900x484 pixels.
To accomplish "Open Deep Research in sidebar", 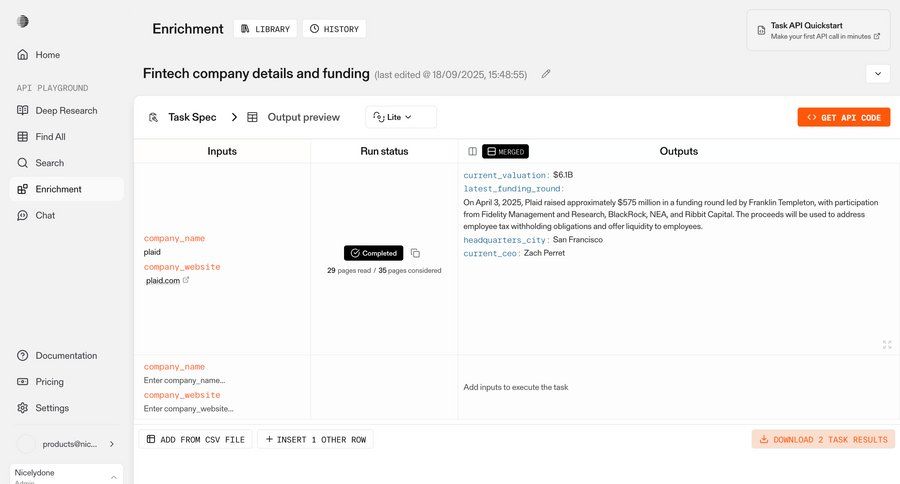I will coord(66,110).
